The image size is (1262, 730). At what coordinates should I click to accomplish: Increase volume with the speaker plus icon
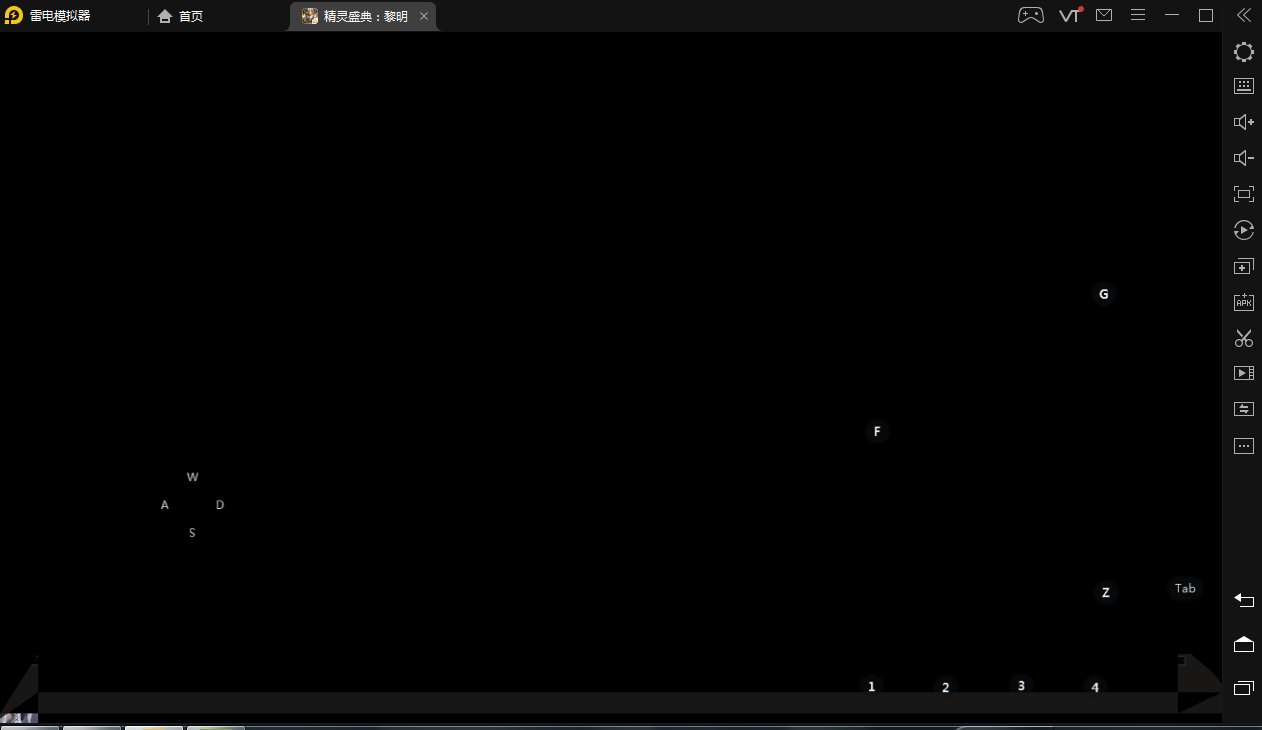tap(1243, 122)
